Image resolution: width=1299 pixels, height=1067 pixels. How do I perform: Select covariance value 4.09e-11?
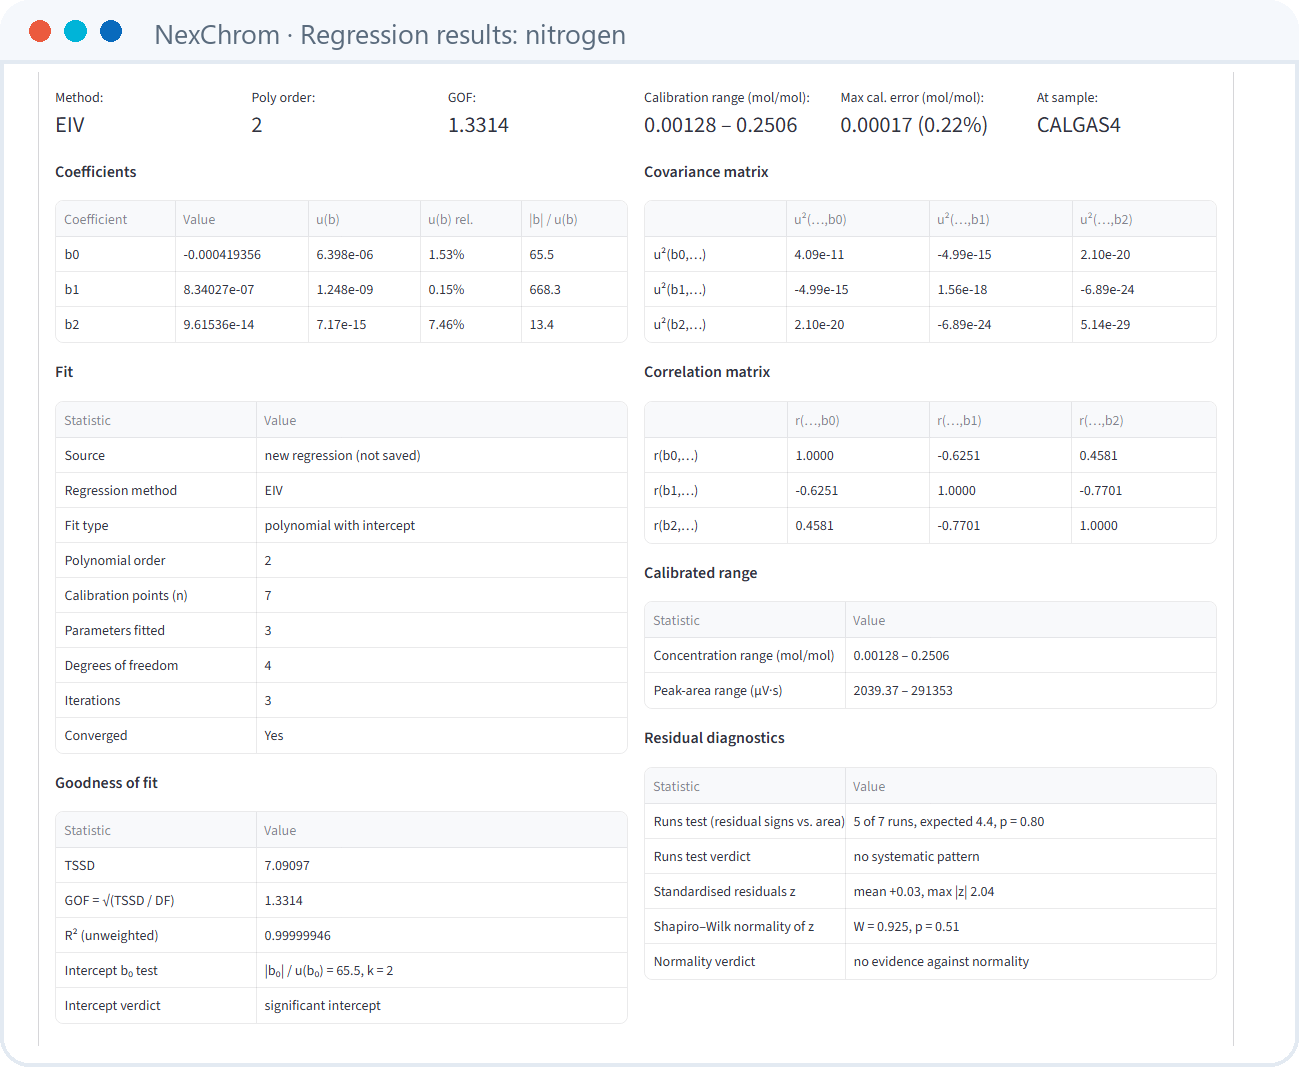(x=819, y=255)
